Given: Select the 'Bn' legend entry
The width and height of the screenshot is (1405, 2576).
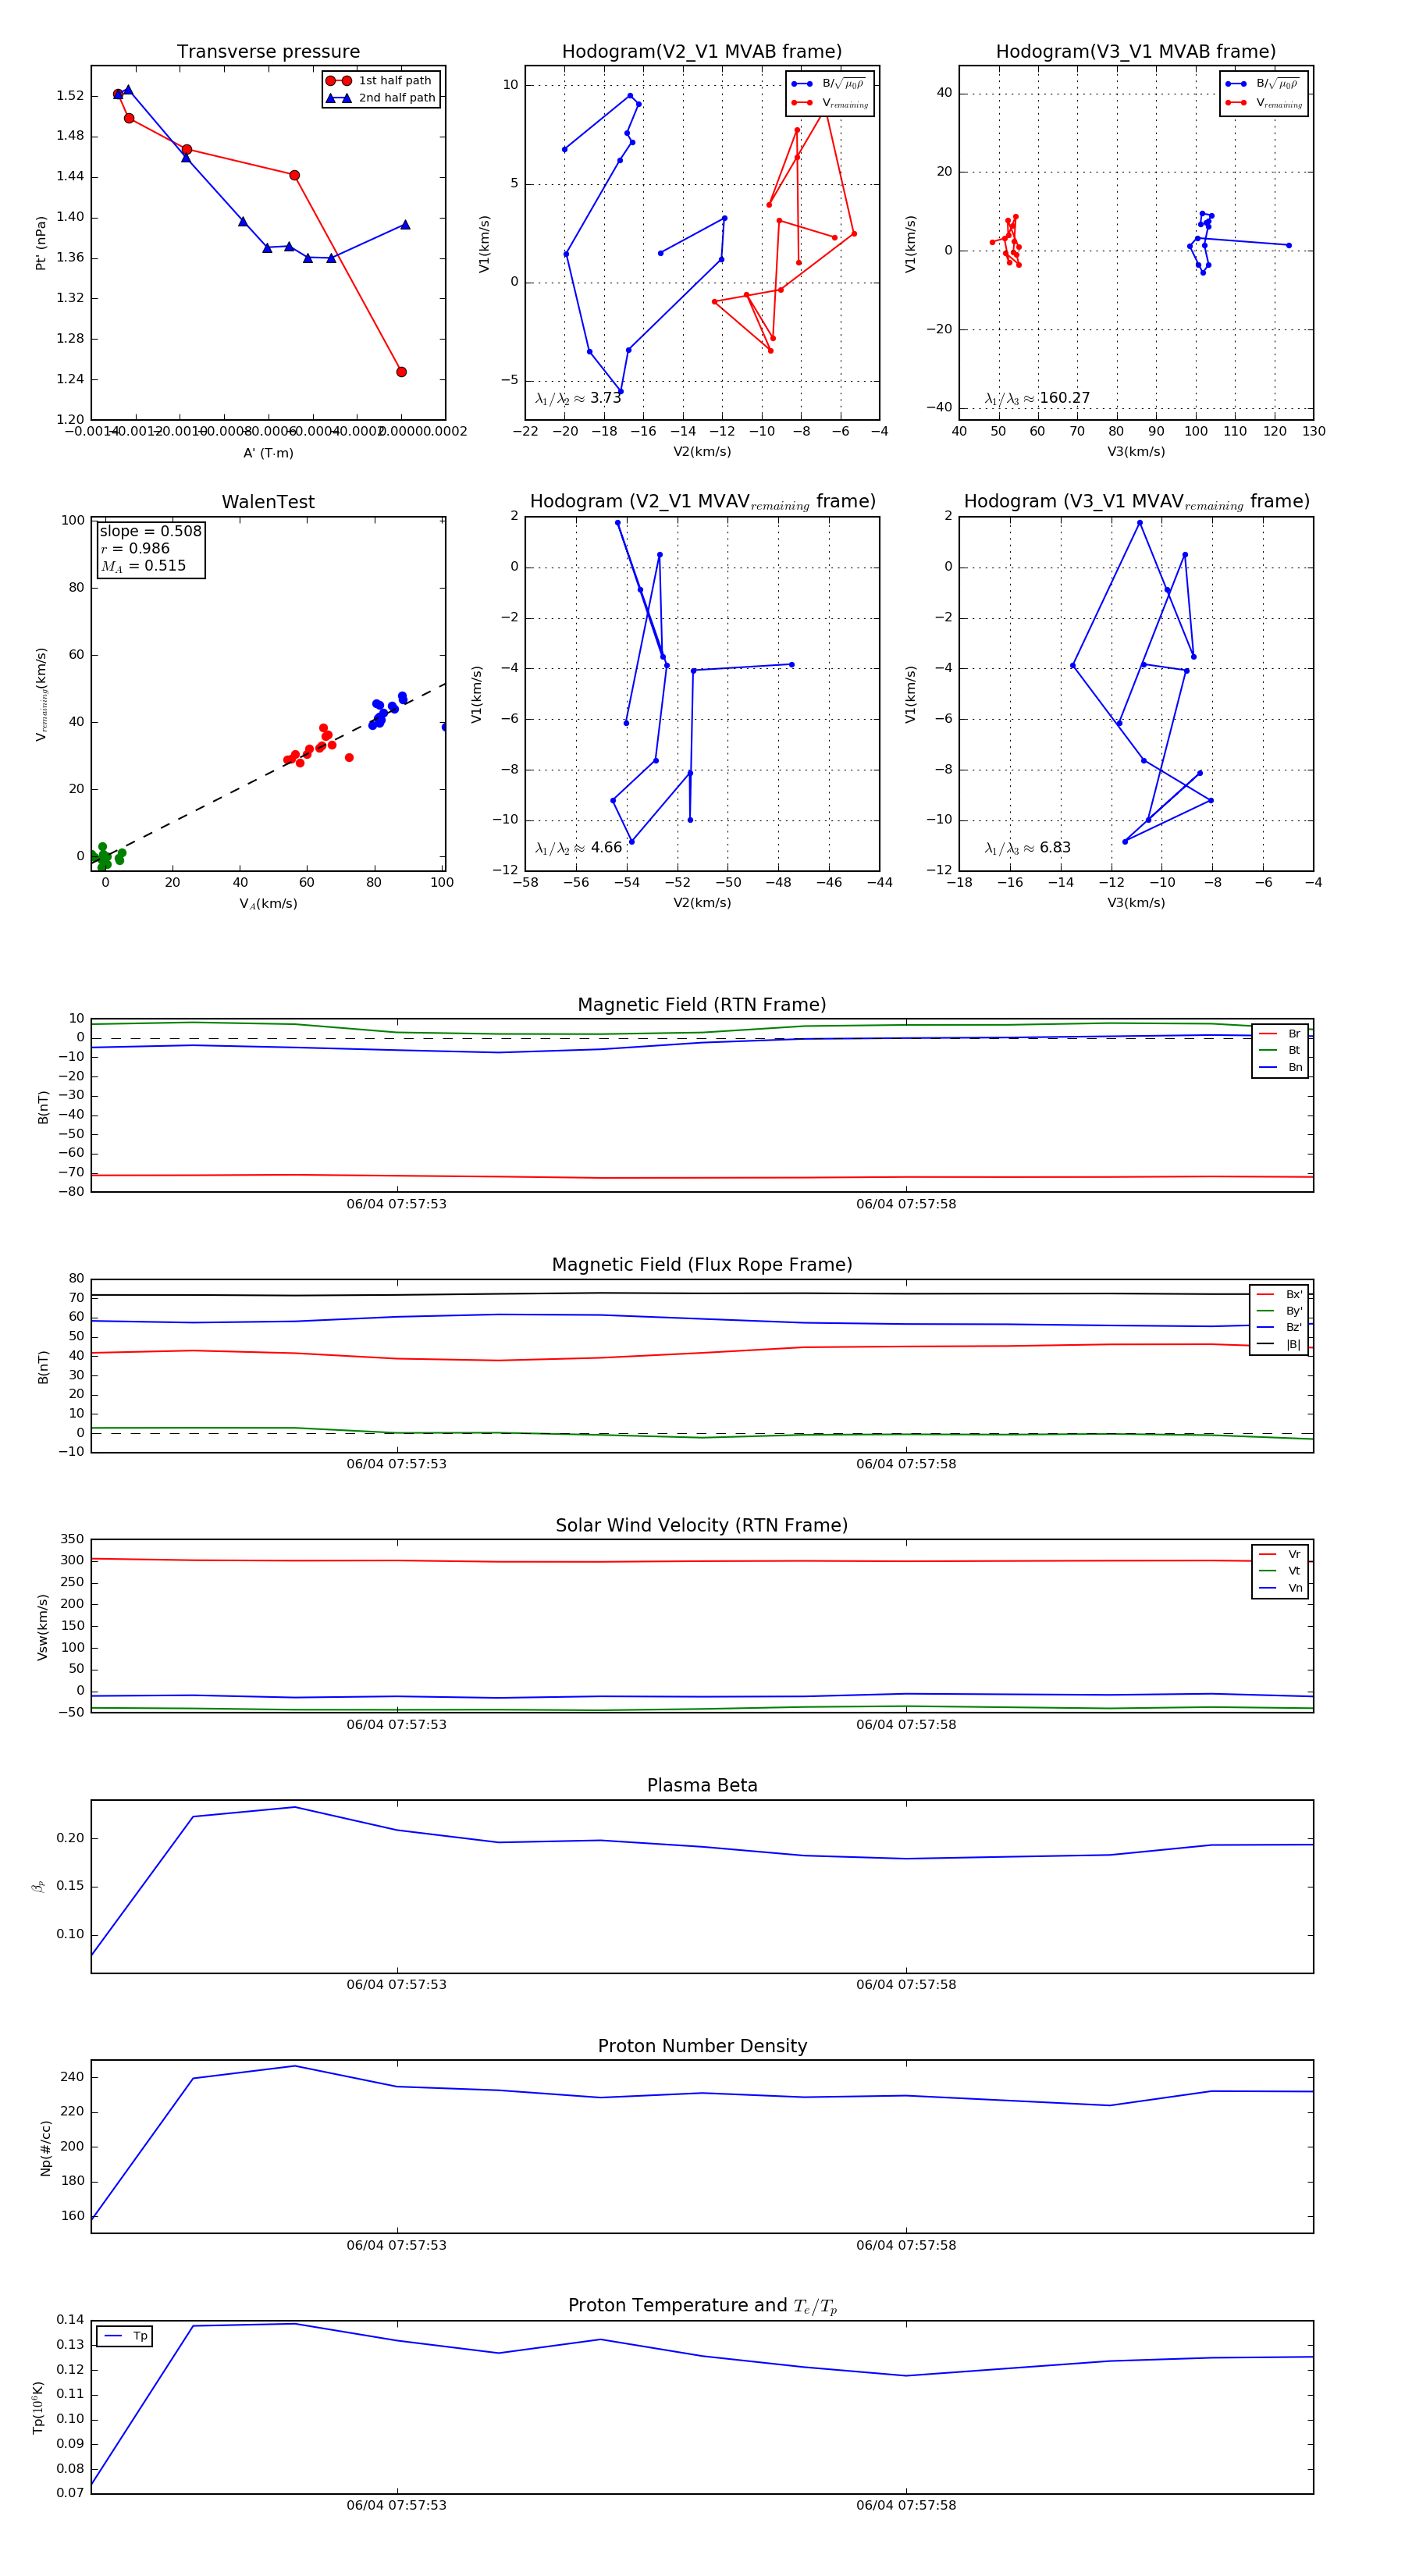Looking at the screenshot, I should point(1280,1068).
